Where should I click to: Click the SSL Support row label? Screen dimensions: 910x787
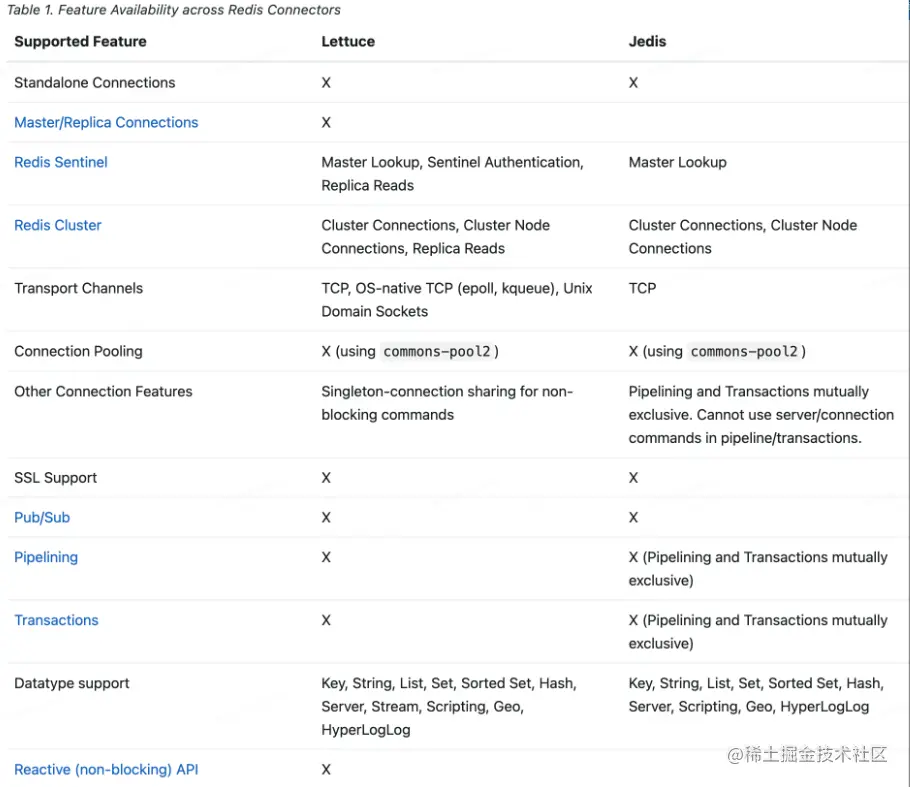(56, 477)
